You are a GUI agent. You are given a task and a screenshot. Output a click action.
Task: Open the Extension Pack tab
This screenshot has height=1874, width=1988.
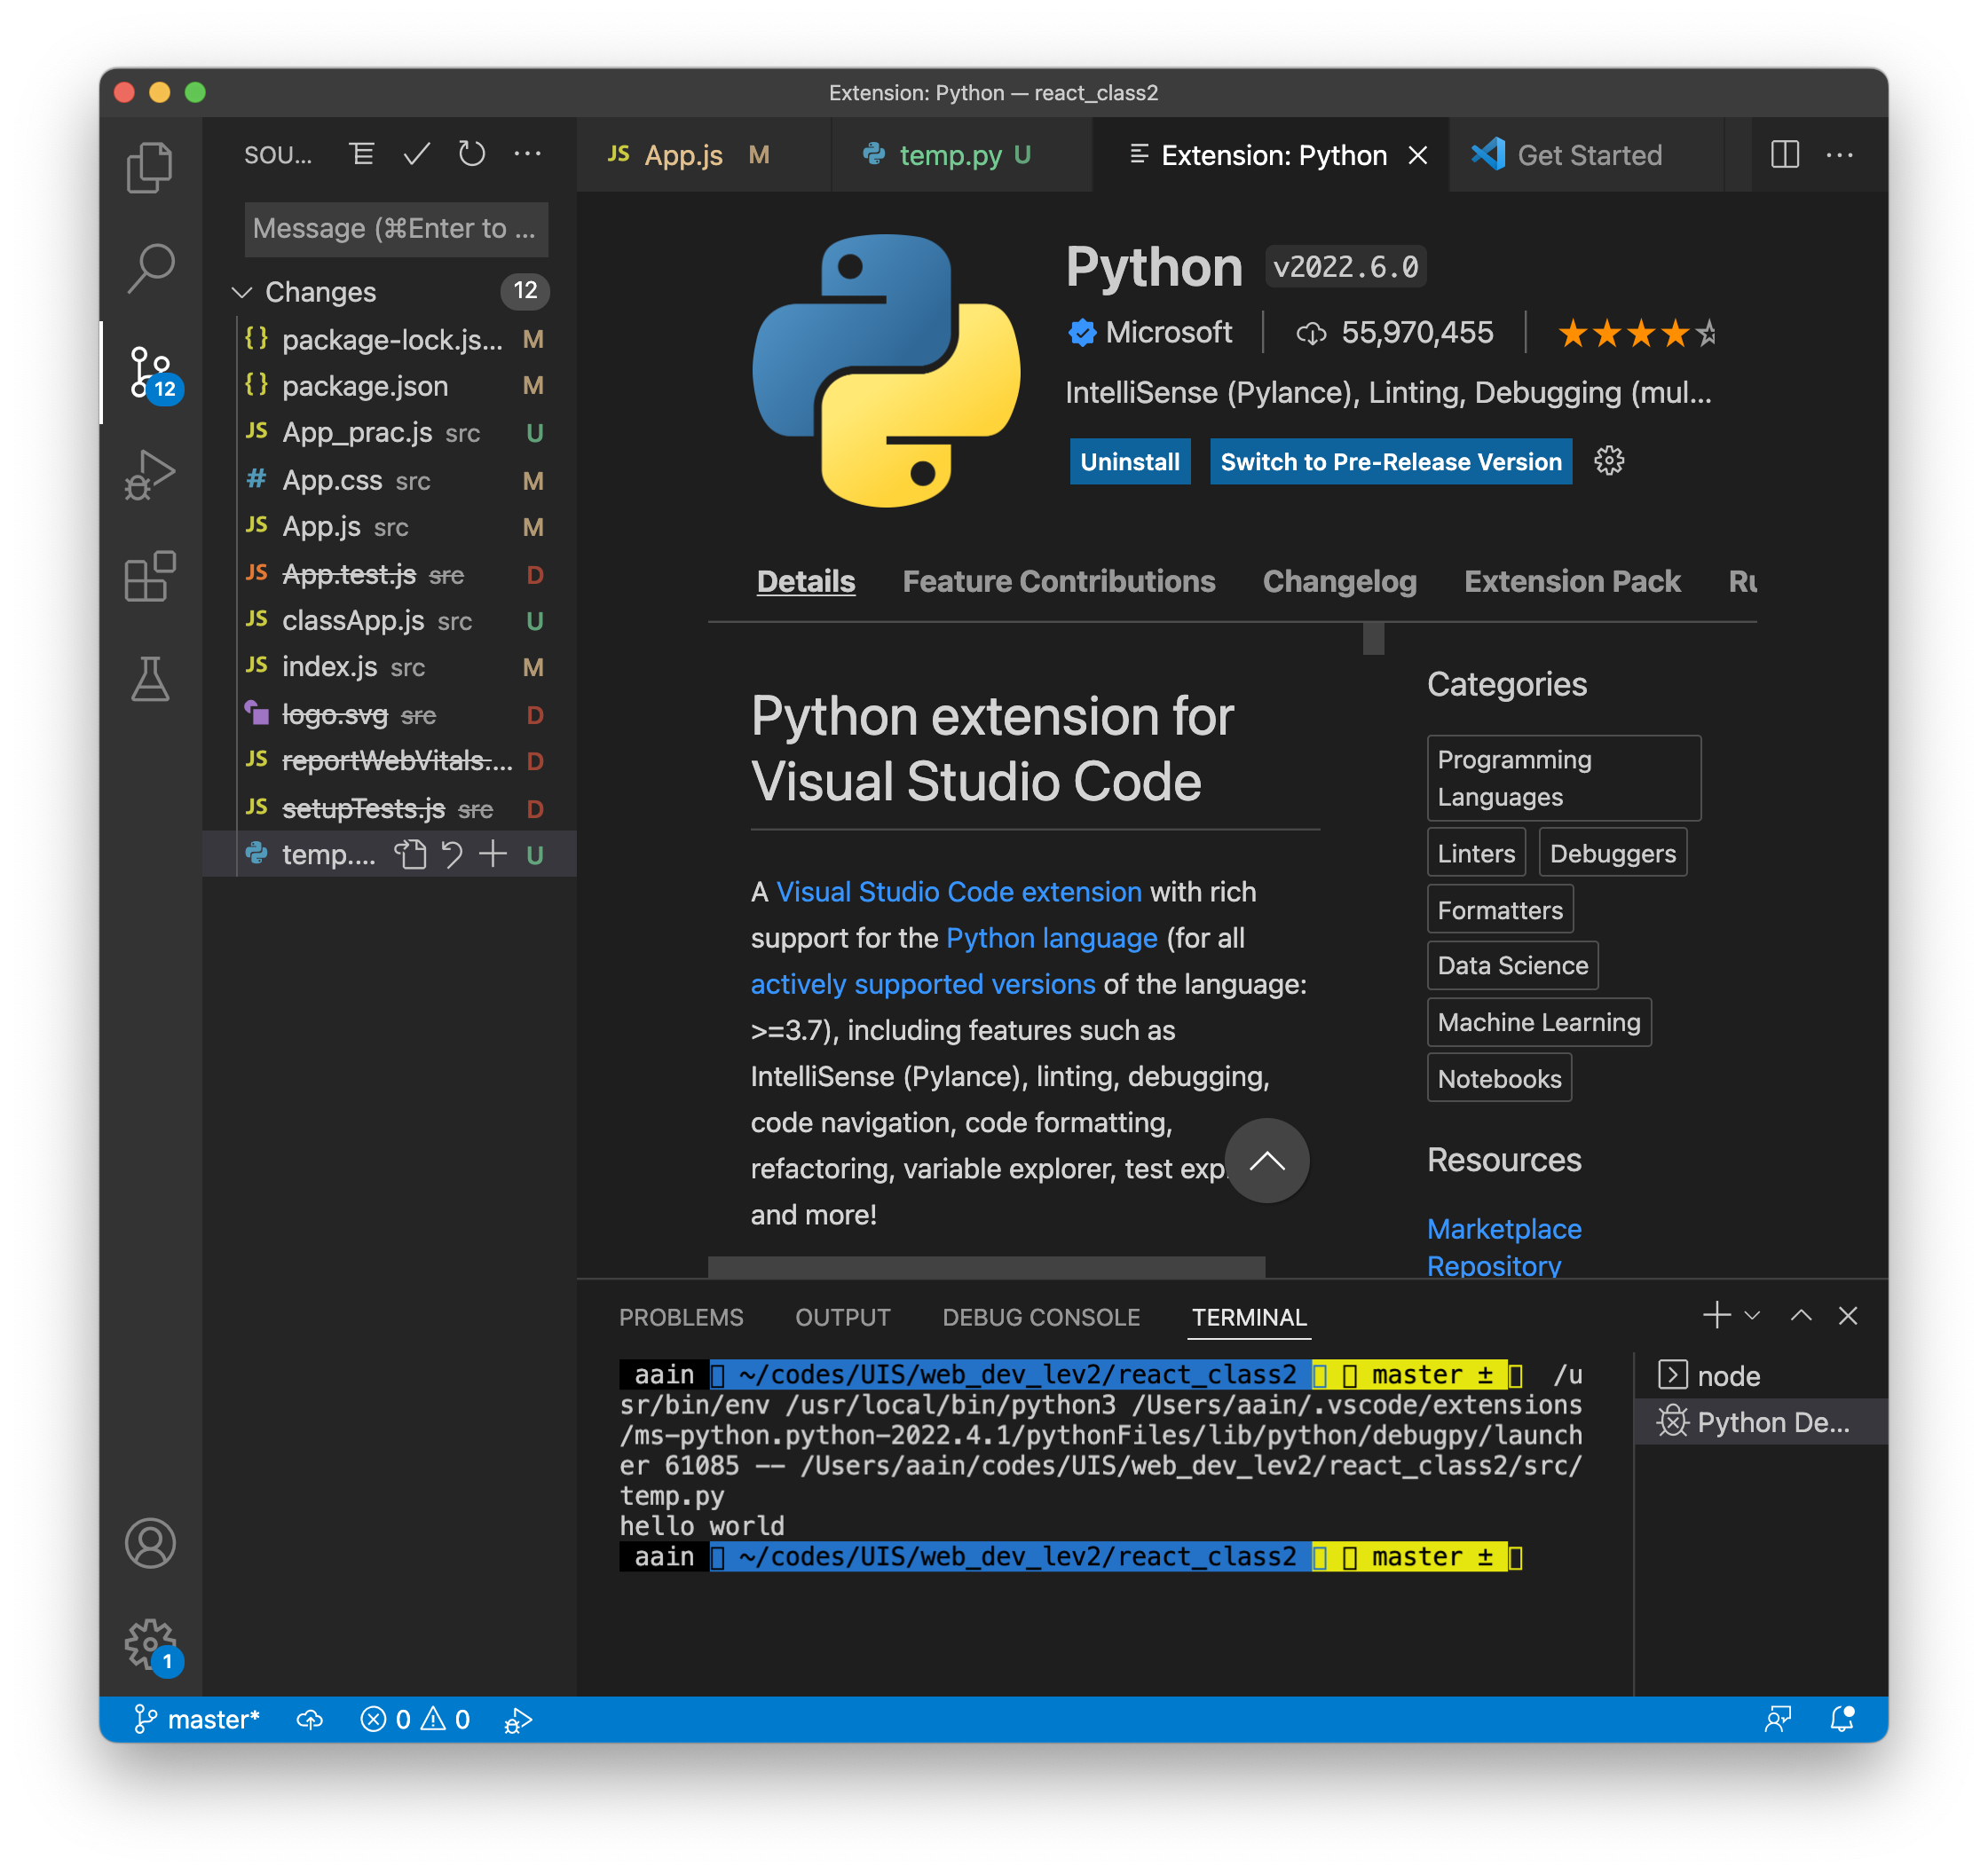coord(1572,581)
